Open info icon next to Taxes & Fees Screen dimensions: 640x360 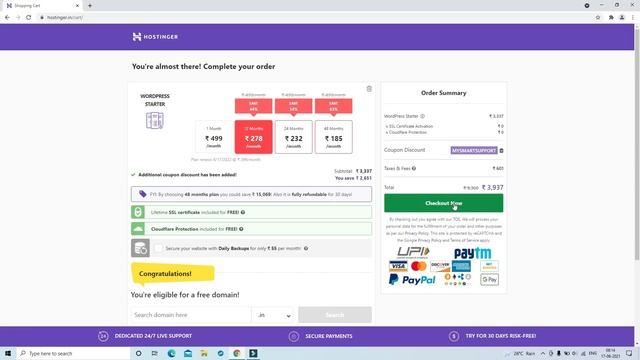[x=414, y=168]
